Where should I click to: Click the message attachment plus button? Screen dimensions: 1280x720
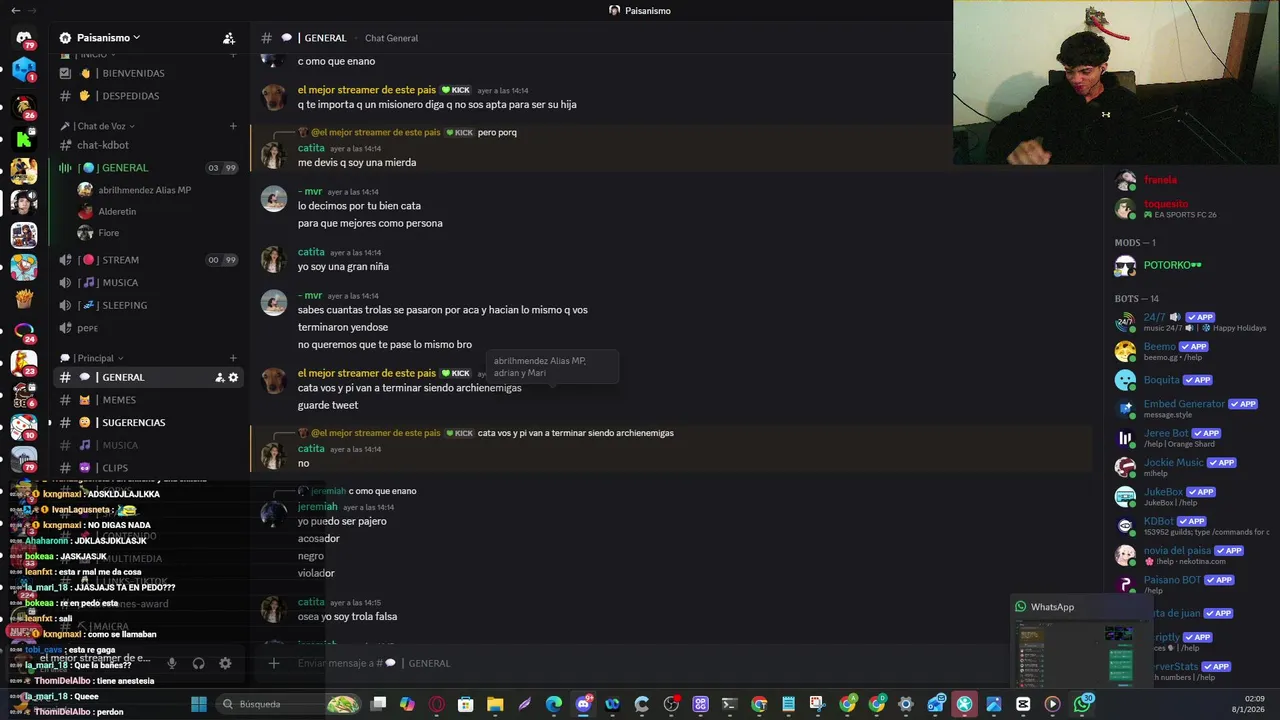click(273, 663)
